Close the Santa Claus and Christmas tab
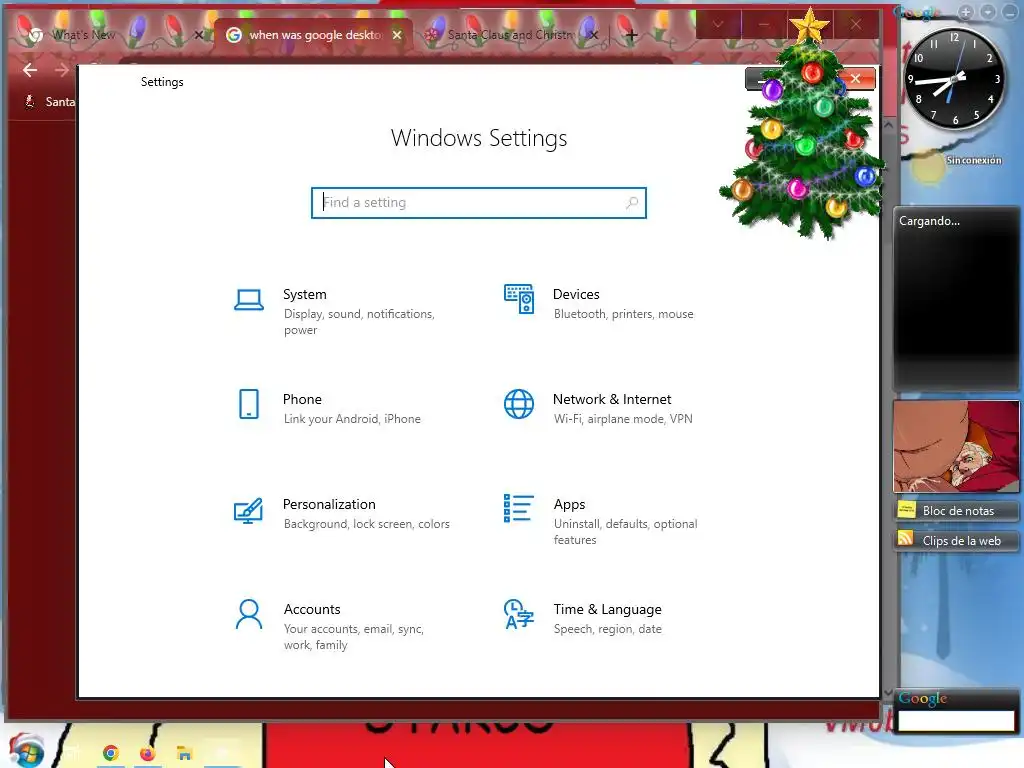The image size is (1024, 768). [x=593, y=35]
